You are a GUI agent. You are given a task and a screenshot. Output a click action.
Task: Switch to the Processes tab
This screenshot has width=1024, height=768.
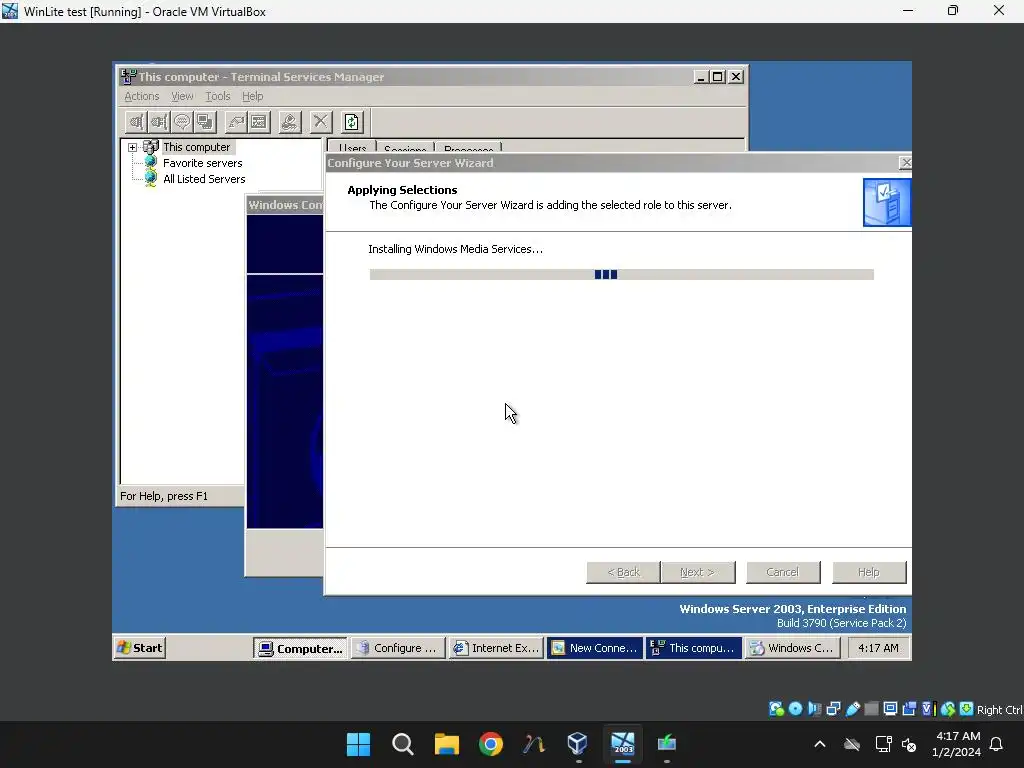coord(468,148)
